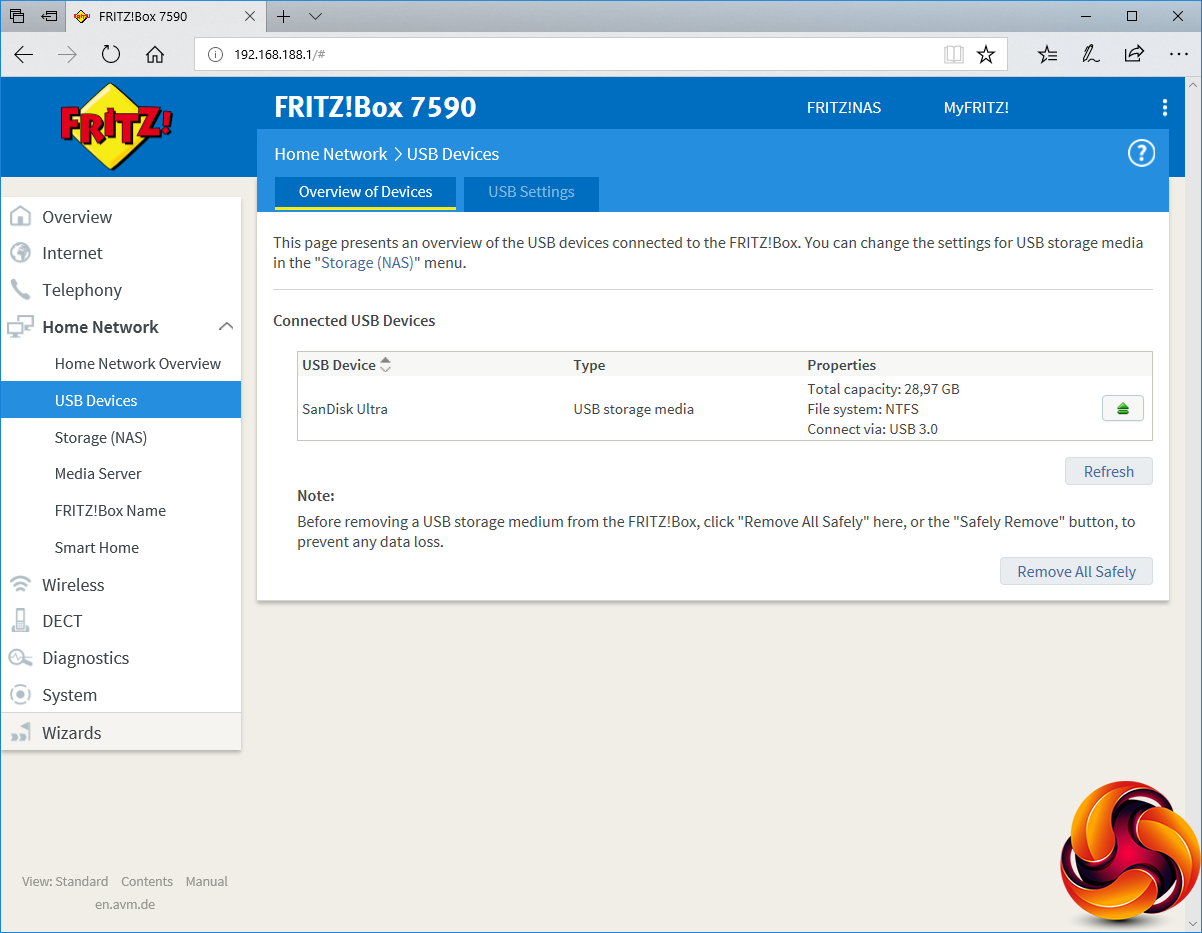Add this page to favorites with the star icon
The image size is (1202, 933).
[x=986, y=54]
